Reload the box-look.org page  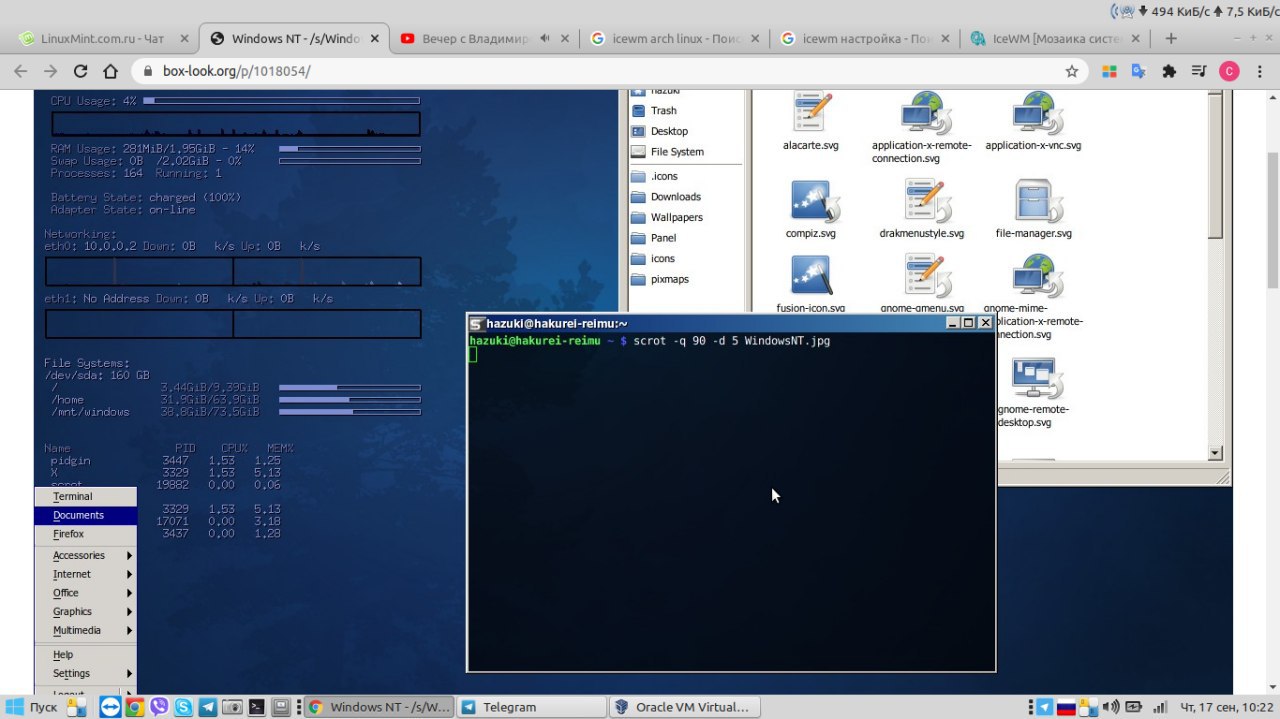pyautogui.click(x=81, y=72)
